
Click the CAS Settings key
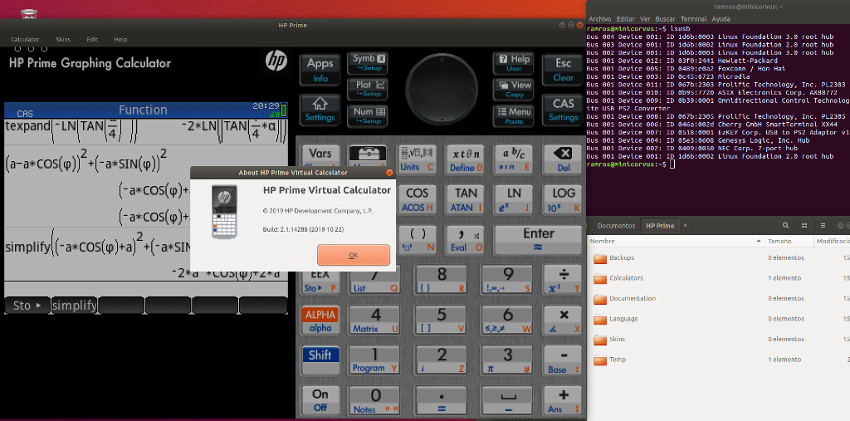click(563, 110)
